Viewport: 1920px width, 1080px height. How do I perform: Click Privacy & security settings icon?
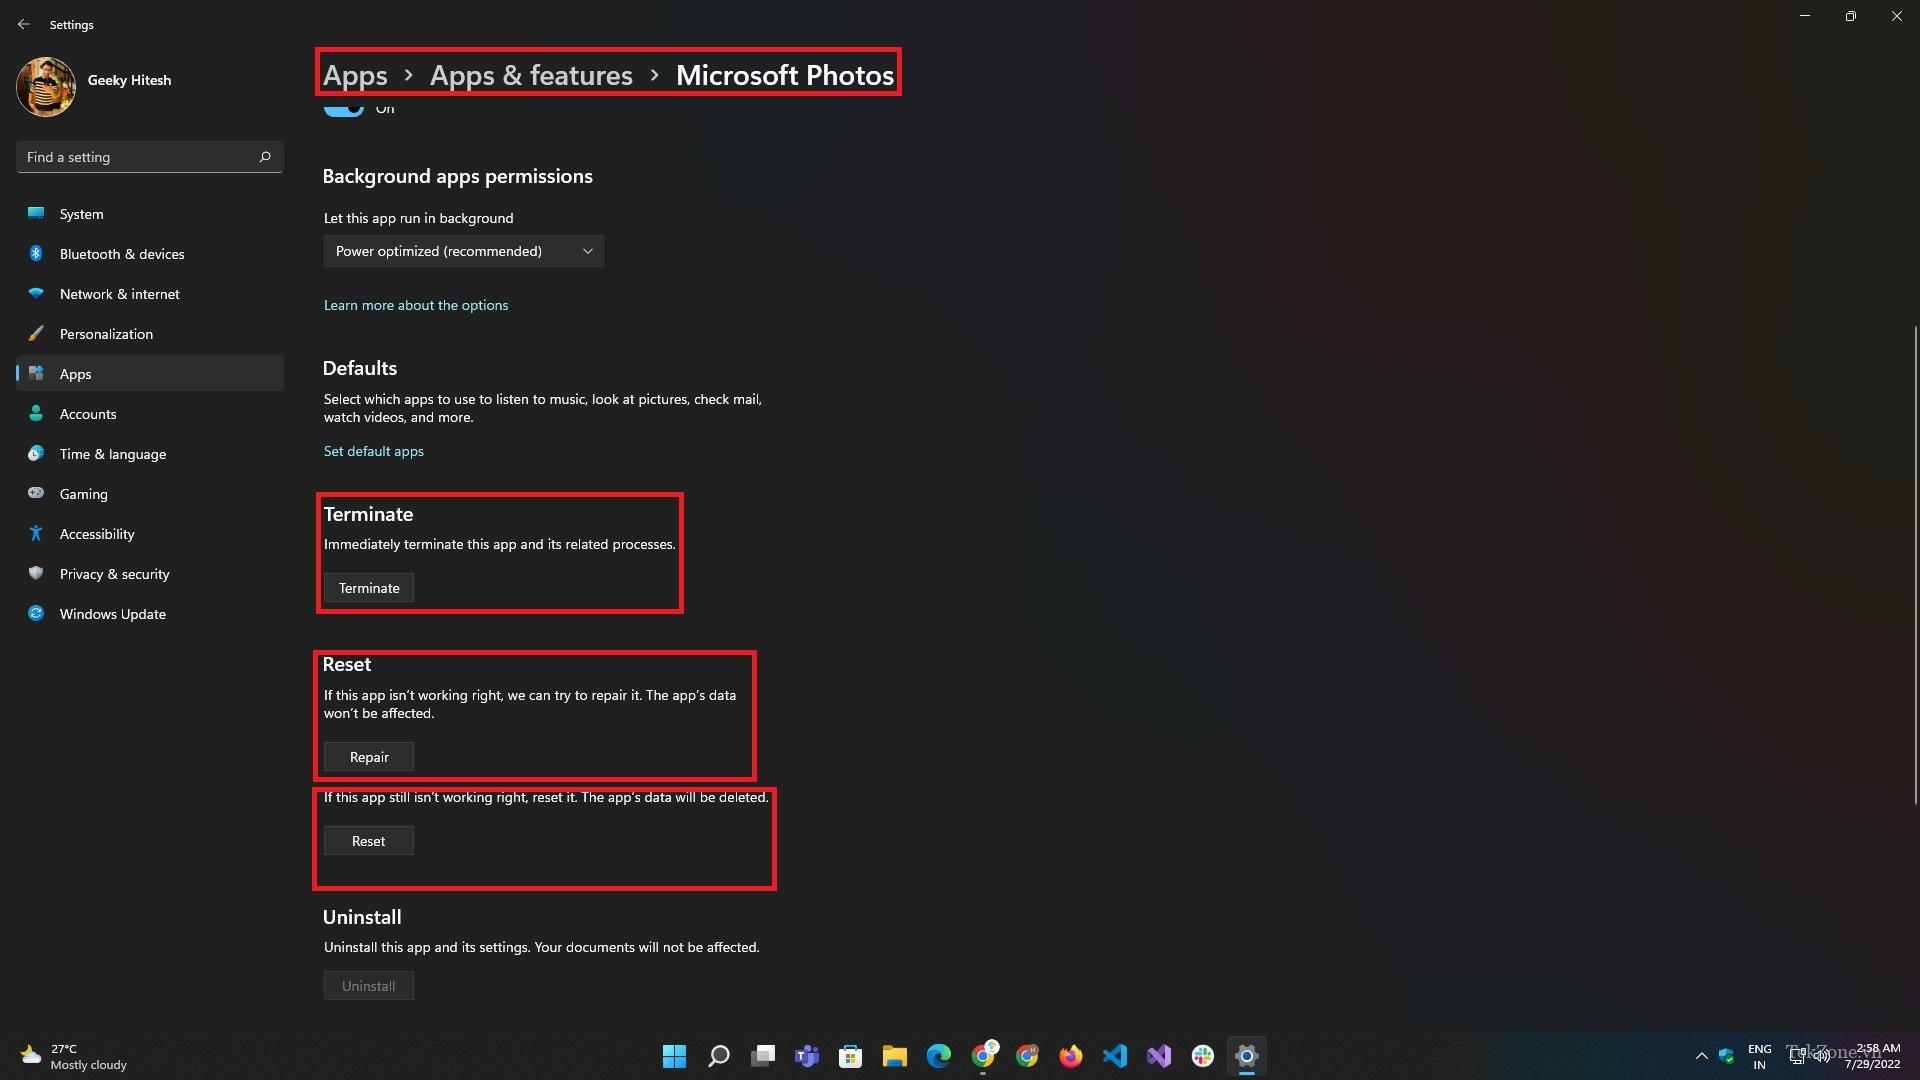37,572
